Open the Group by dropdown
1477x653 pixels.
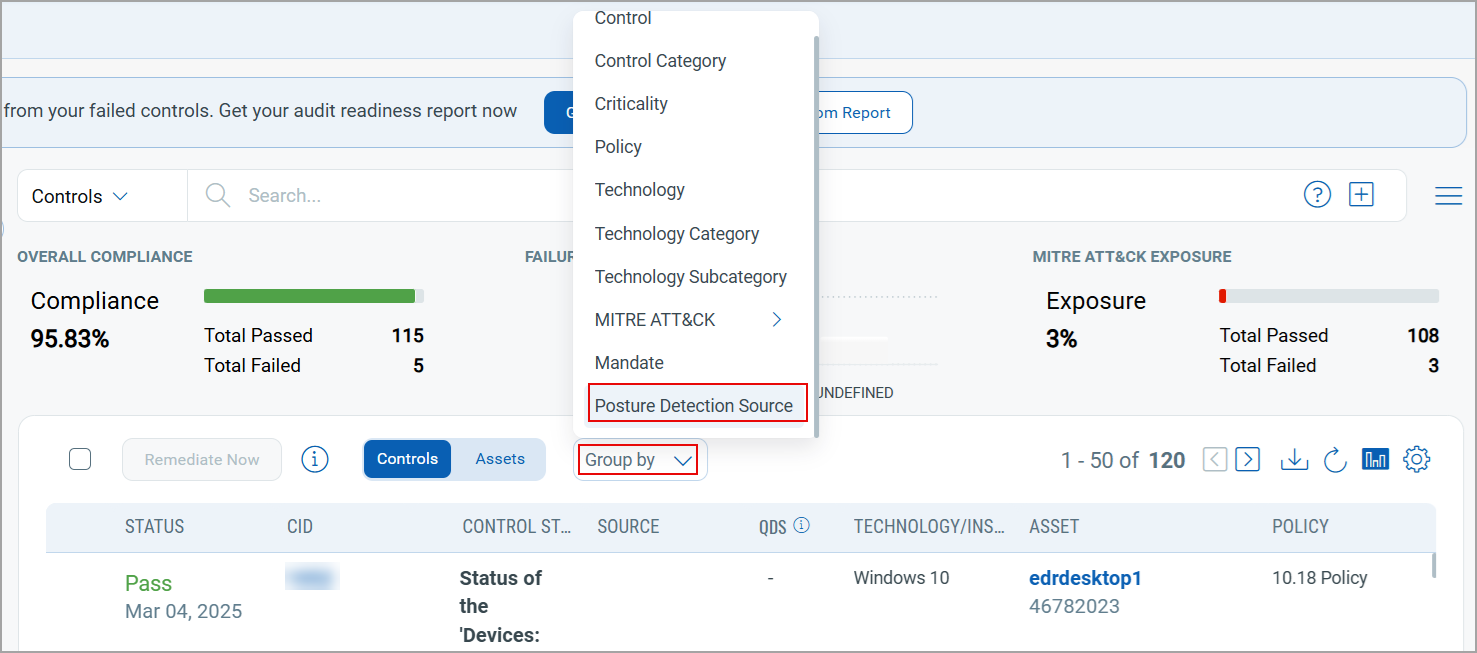[639, 460]
